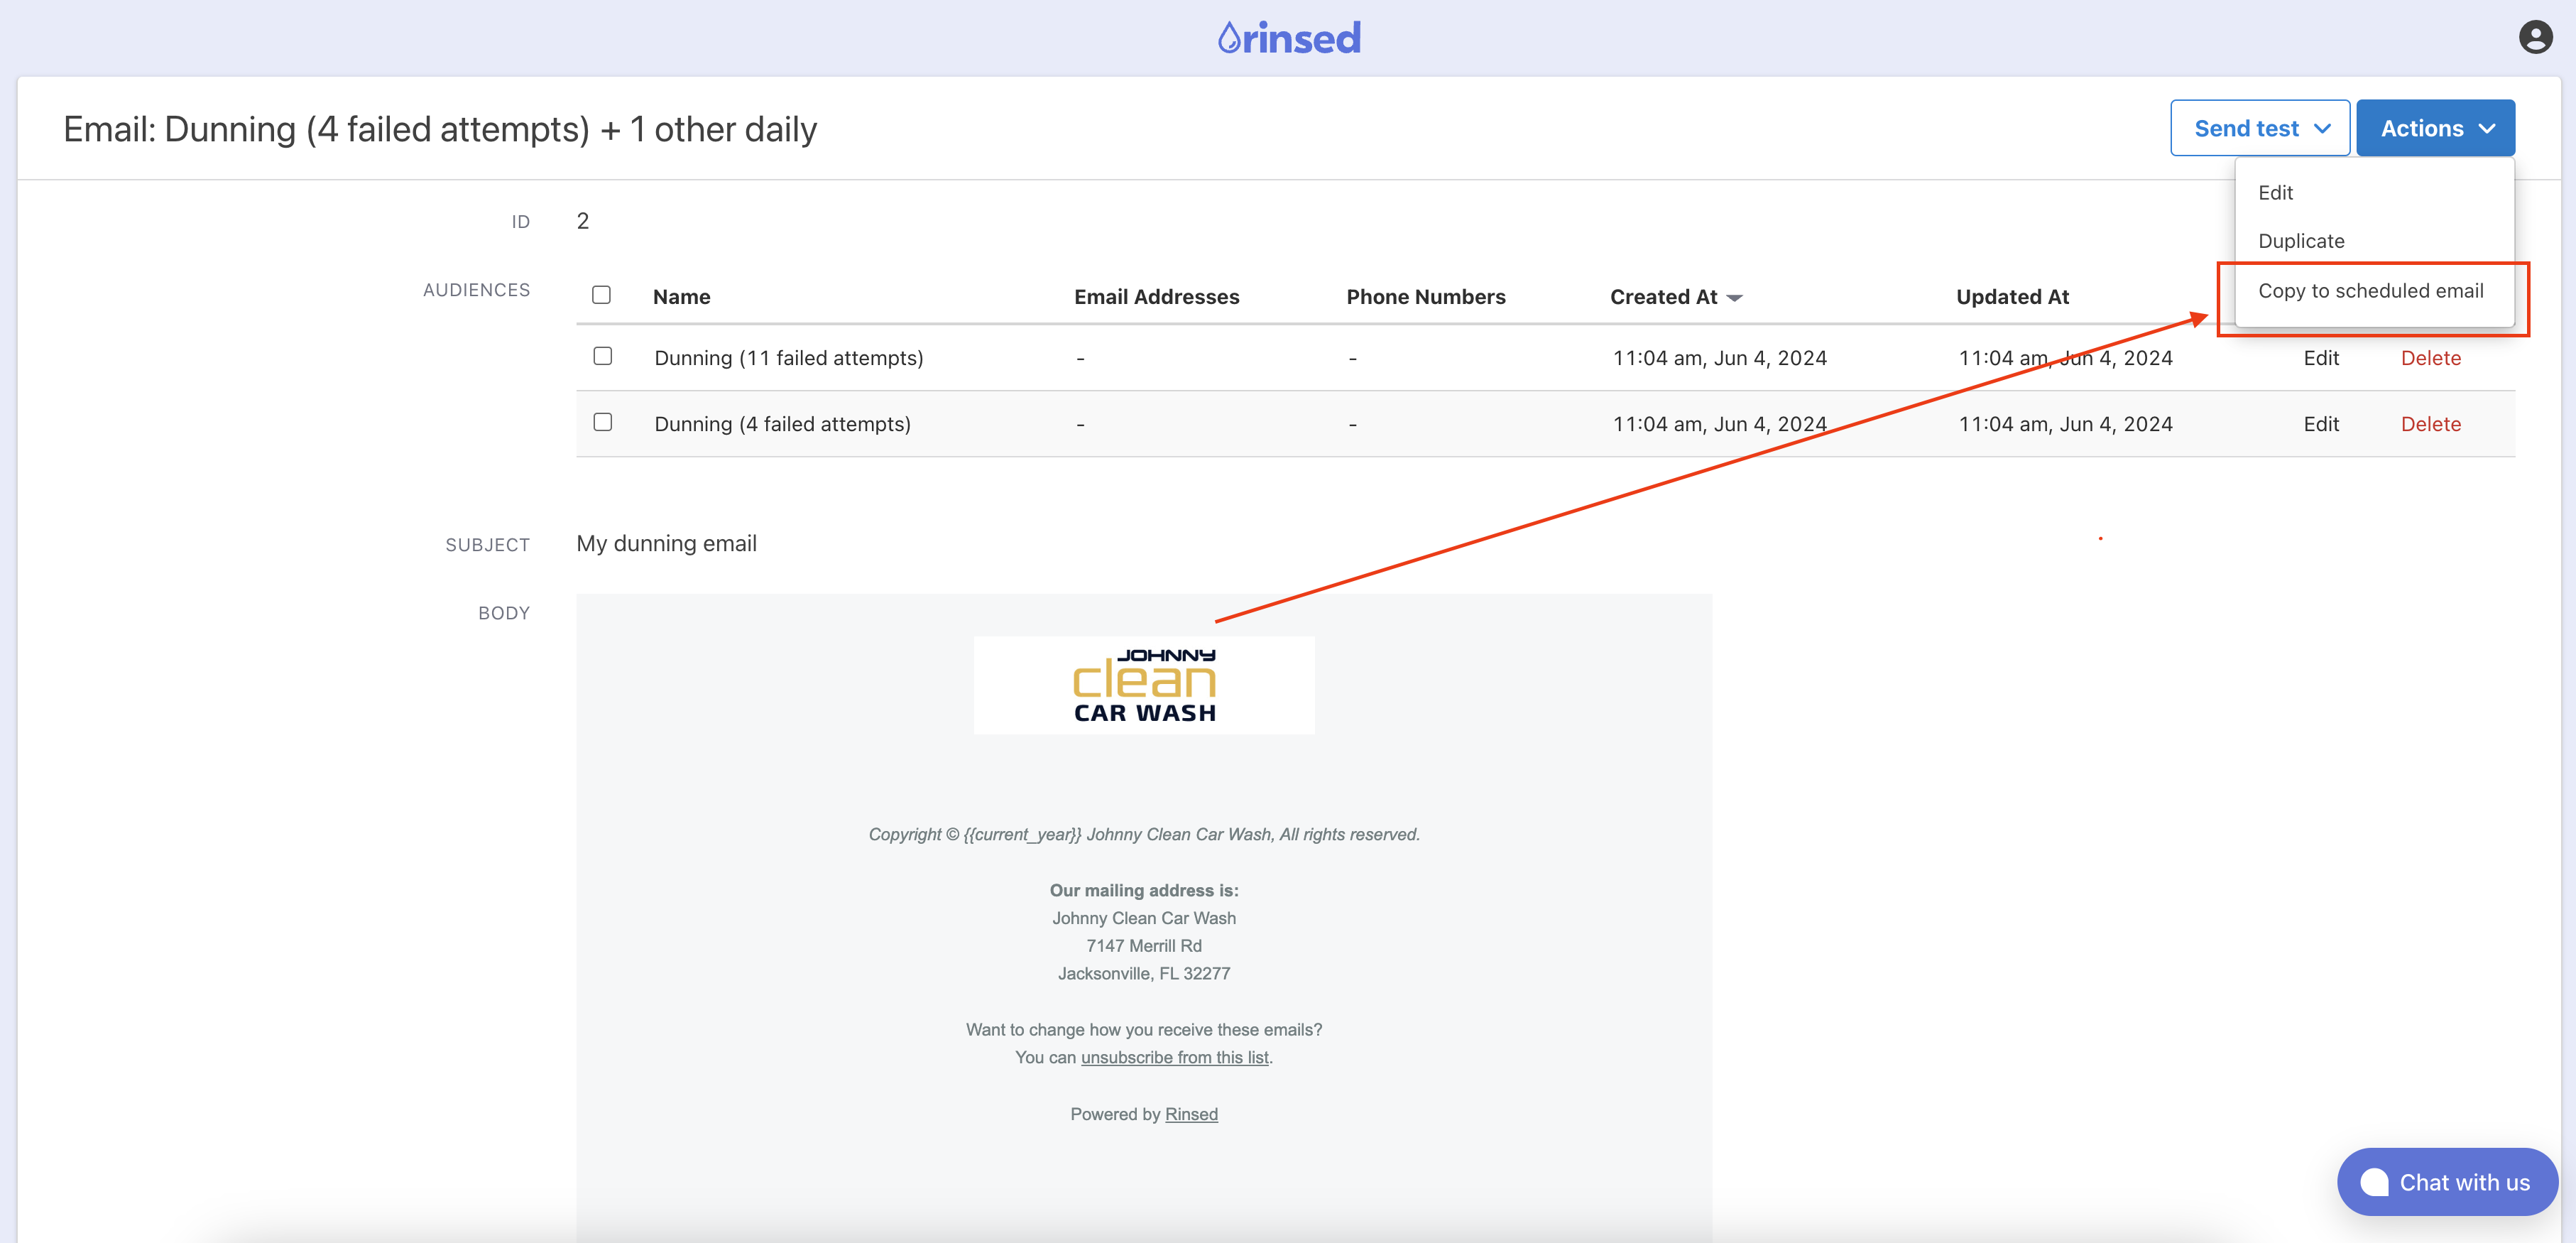This screenshot has width=2576, height=1243.
Task: Collapse the Actions dropdown menu
Action: tap(2435, 128)
